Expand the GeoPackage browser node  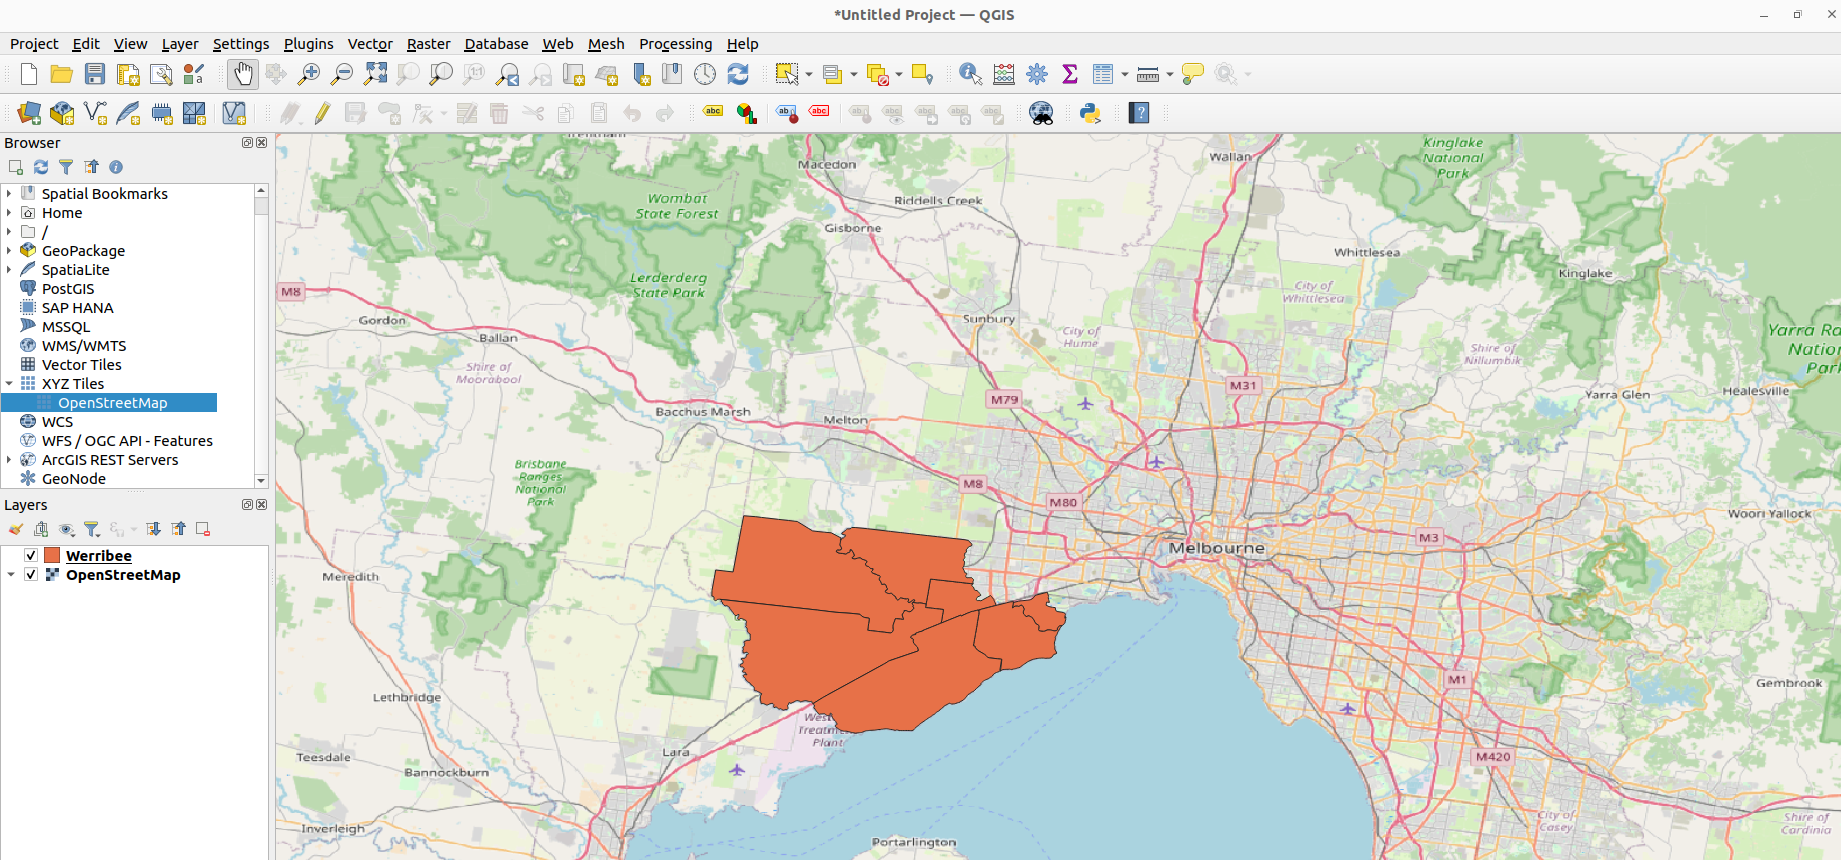tap(9, 251)
